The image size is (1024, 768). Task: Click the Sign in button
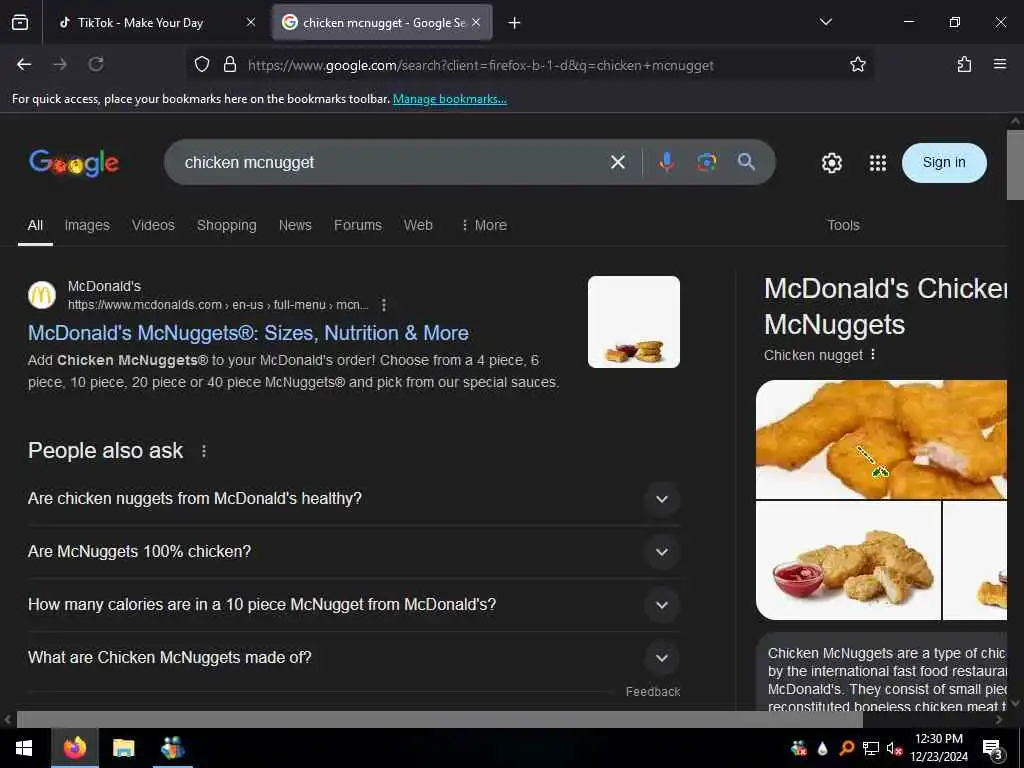944,163
